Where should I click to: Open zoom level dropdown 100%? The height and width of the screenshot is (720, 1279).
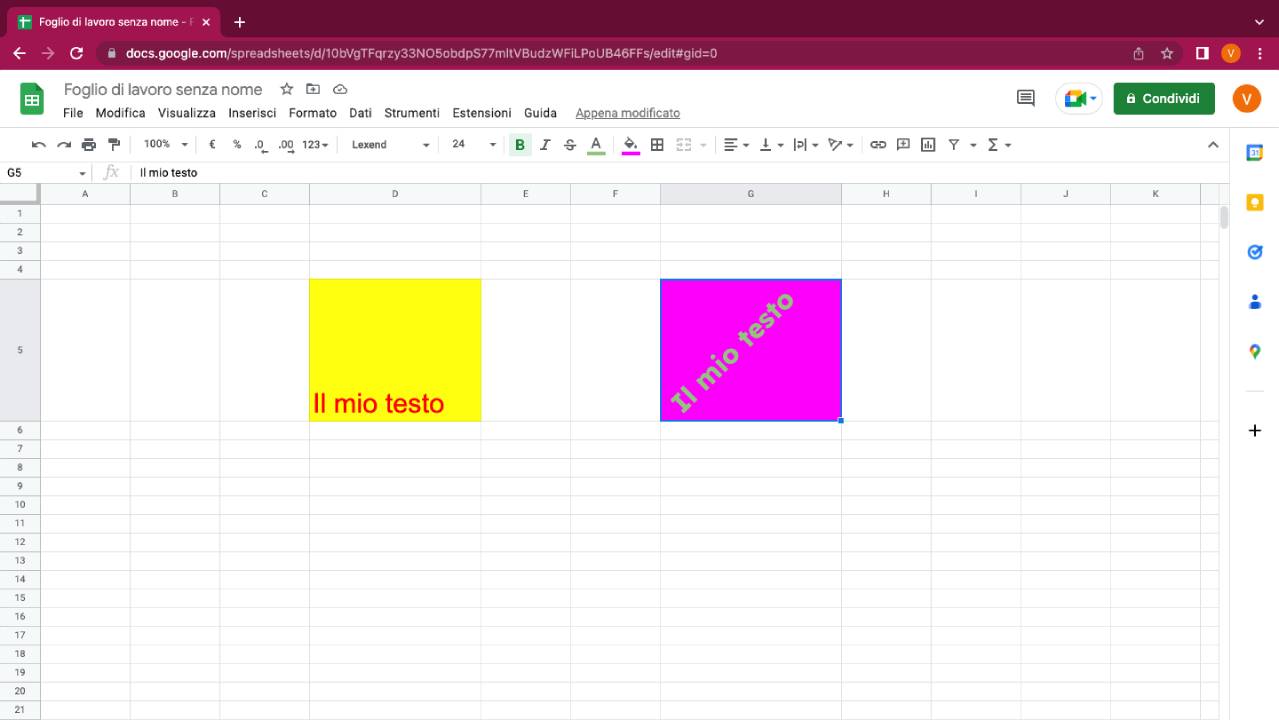click(x=165, y=145)
